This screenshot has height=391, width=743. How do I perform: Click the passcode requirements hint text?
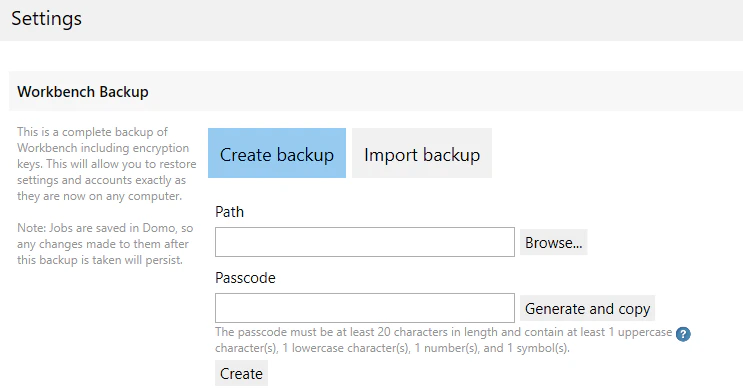tap(444, 340)
